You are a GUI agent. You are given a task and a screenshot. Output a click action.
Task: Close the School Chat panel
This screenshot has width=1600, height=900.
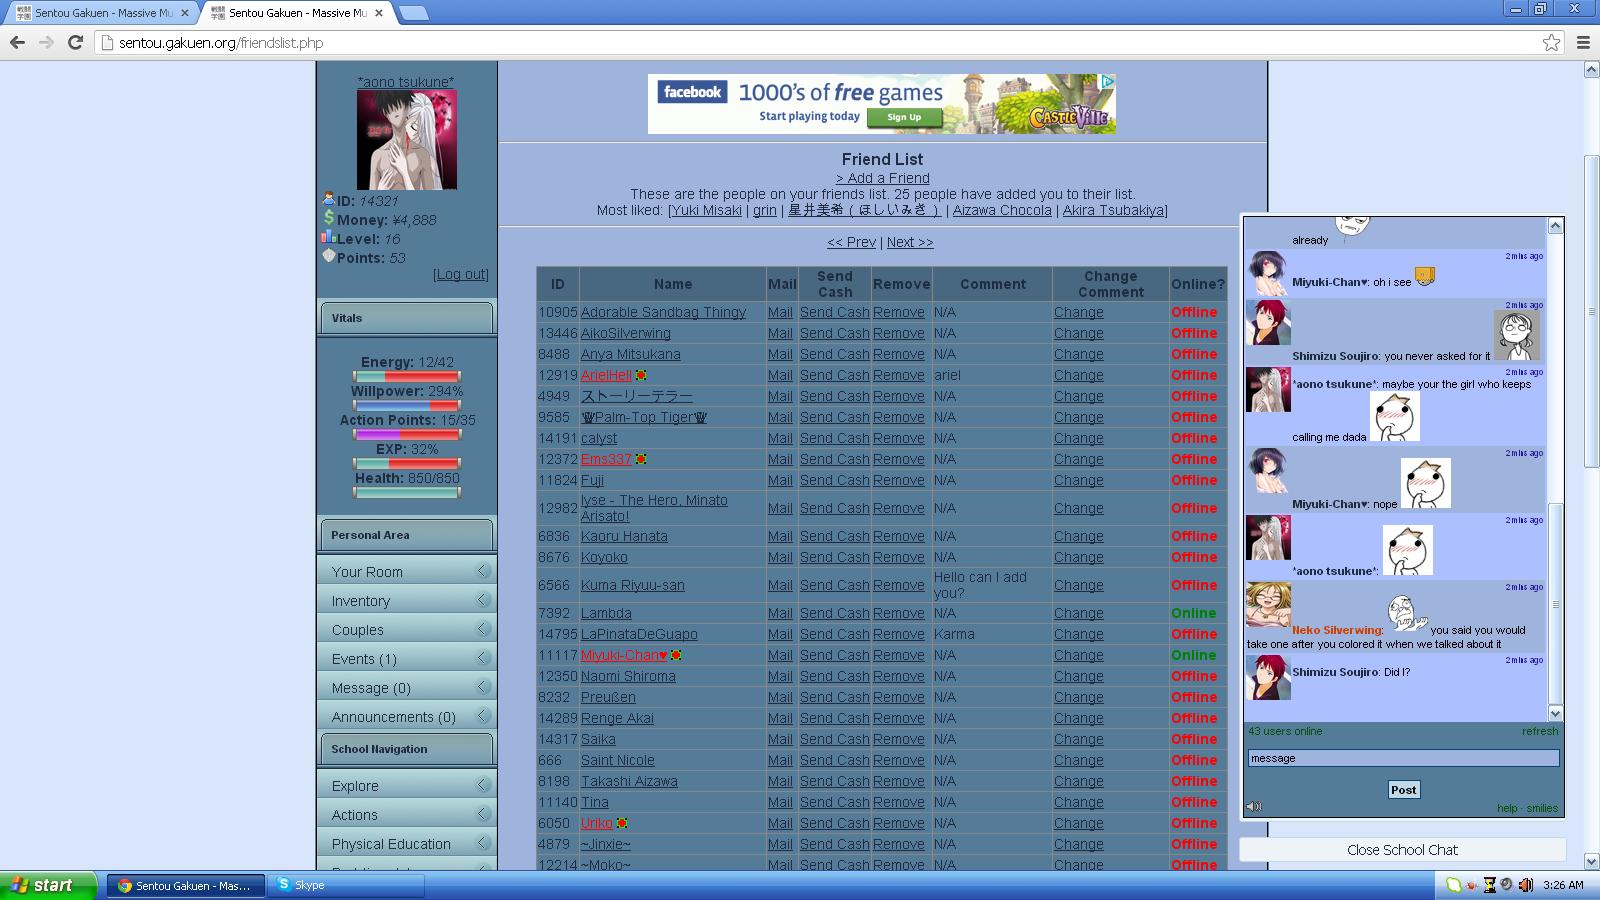tap(1402, 850)
